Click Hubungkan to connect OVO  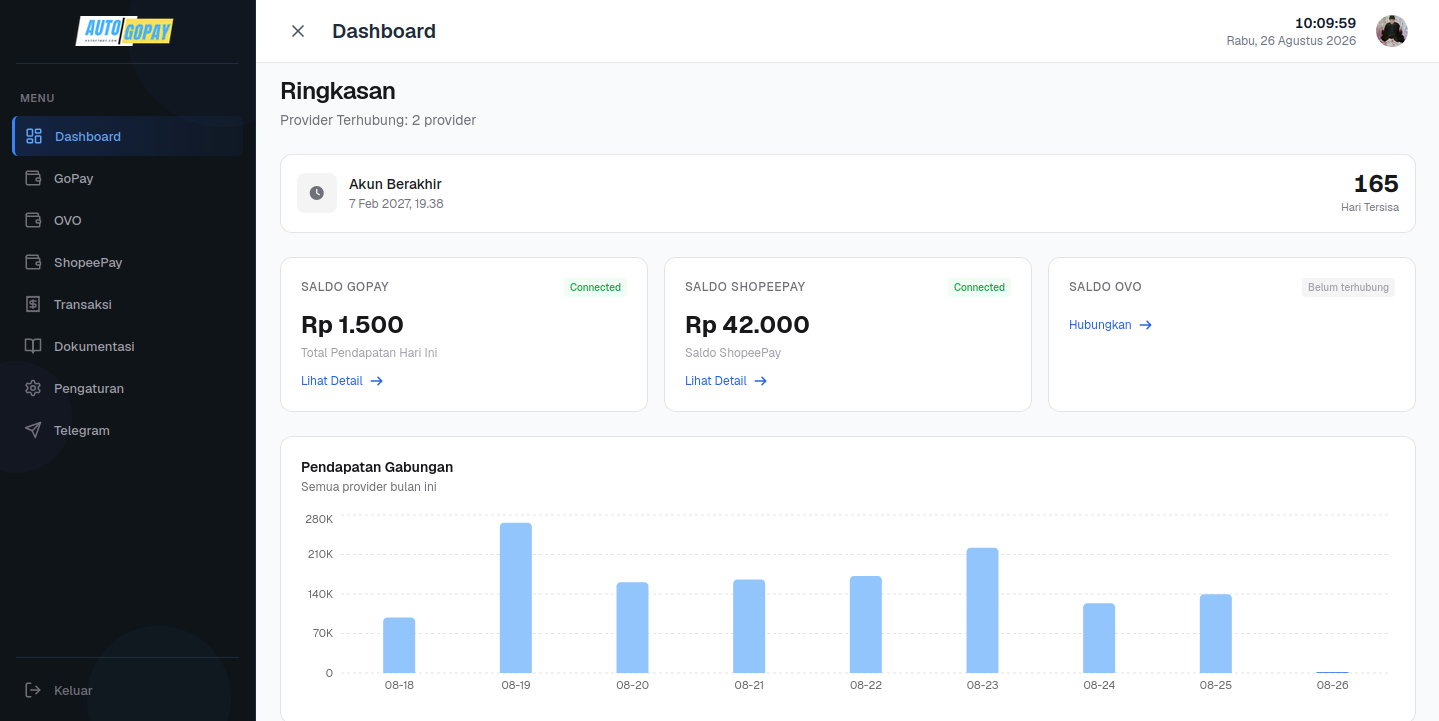(x=1110, y=325)
